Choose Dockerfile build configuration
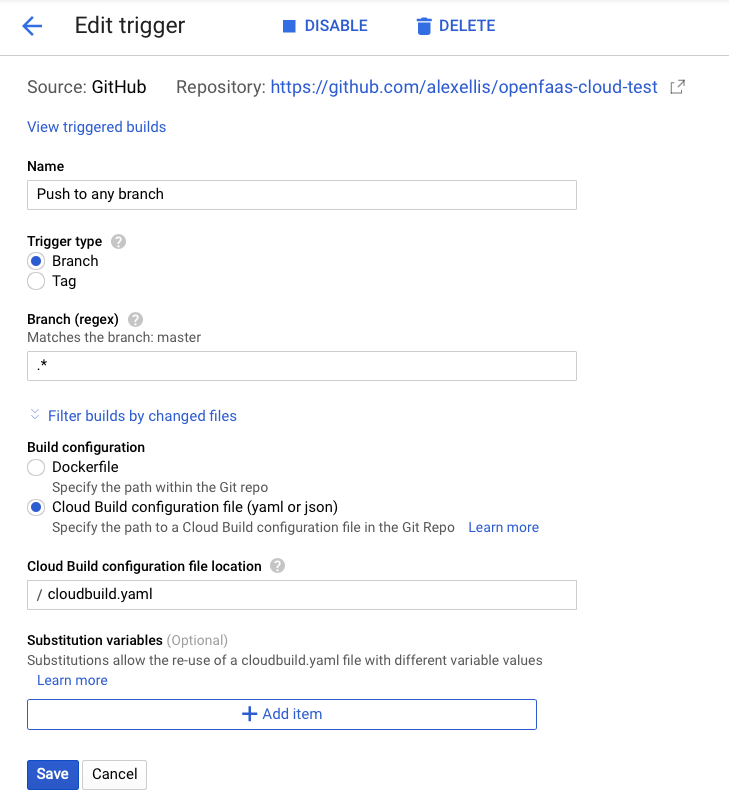The image size is (729, 811). point(36,468)
